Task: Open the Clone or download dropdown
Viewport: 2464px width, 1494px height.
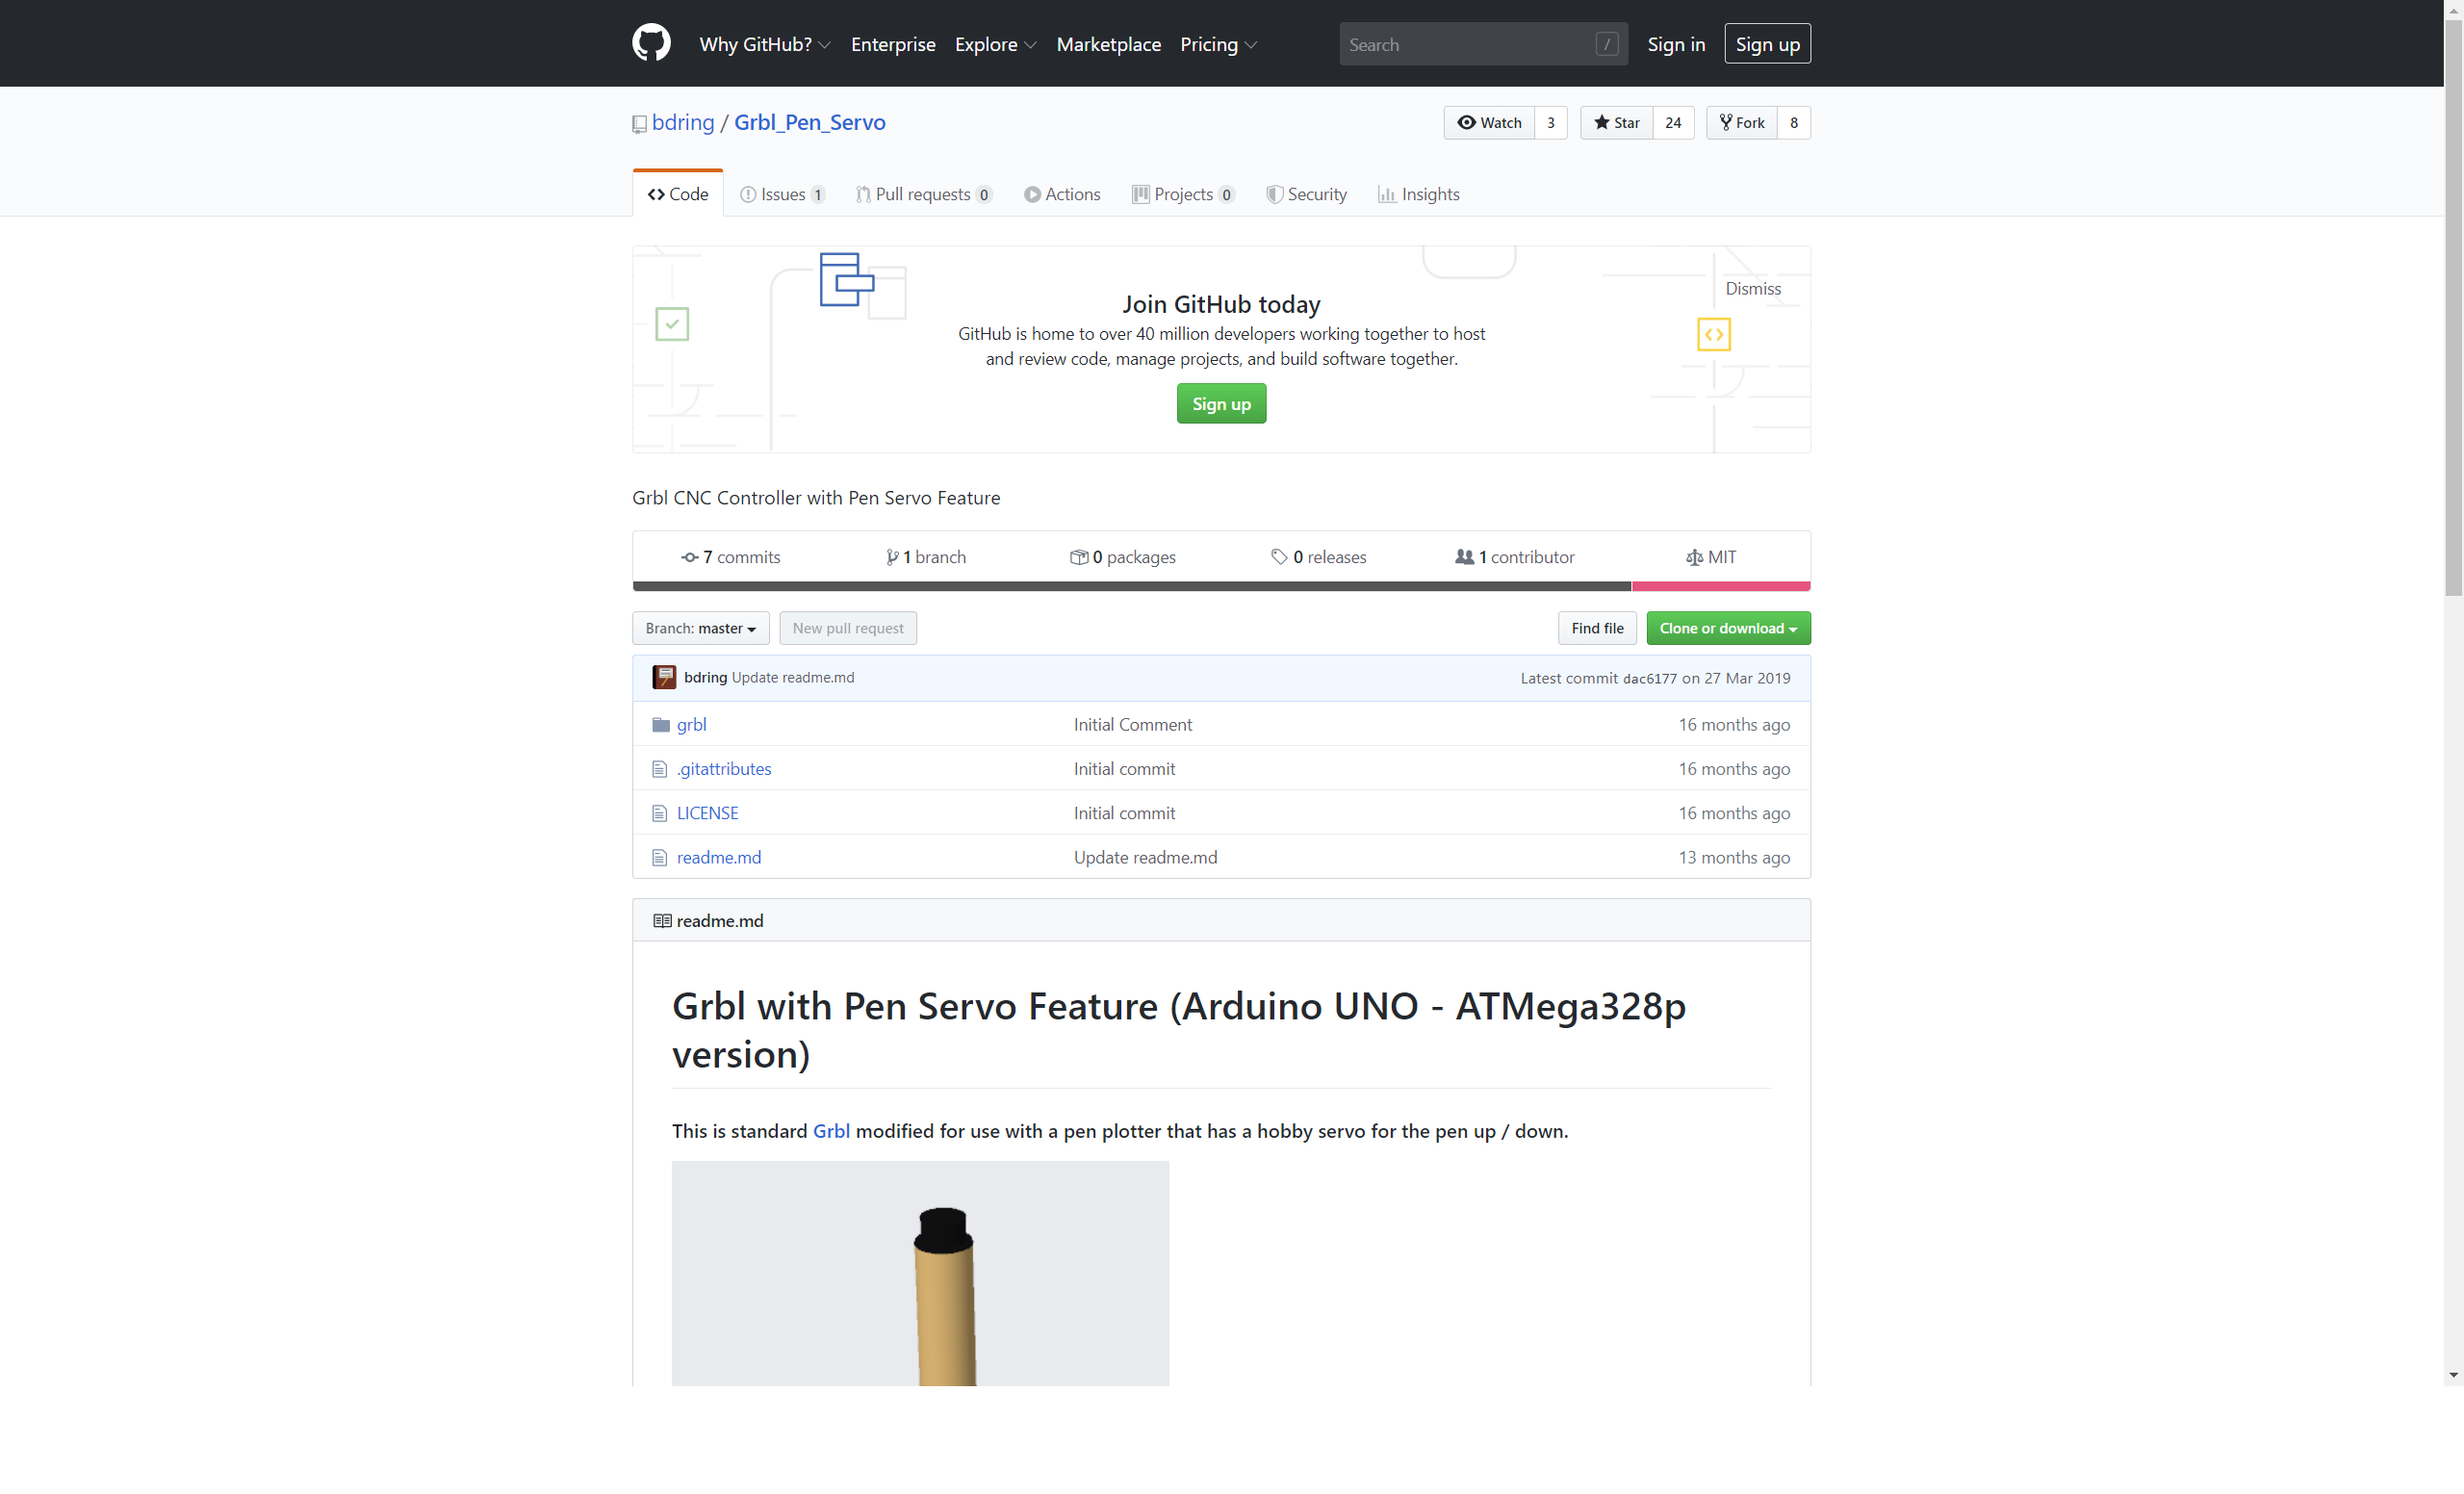Action: point(1727,628)
